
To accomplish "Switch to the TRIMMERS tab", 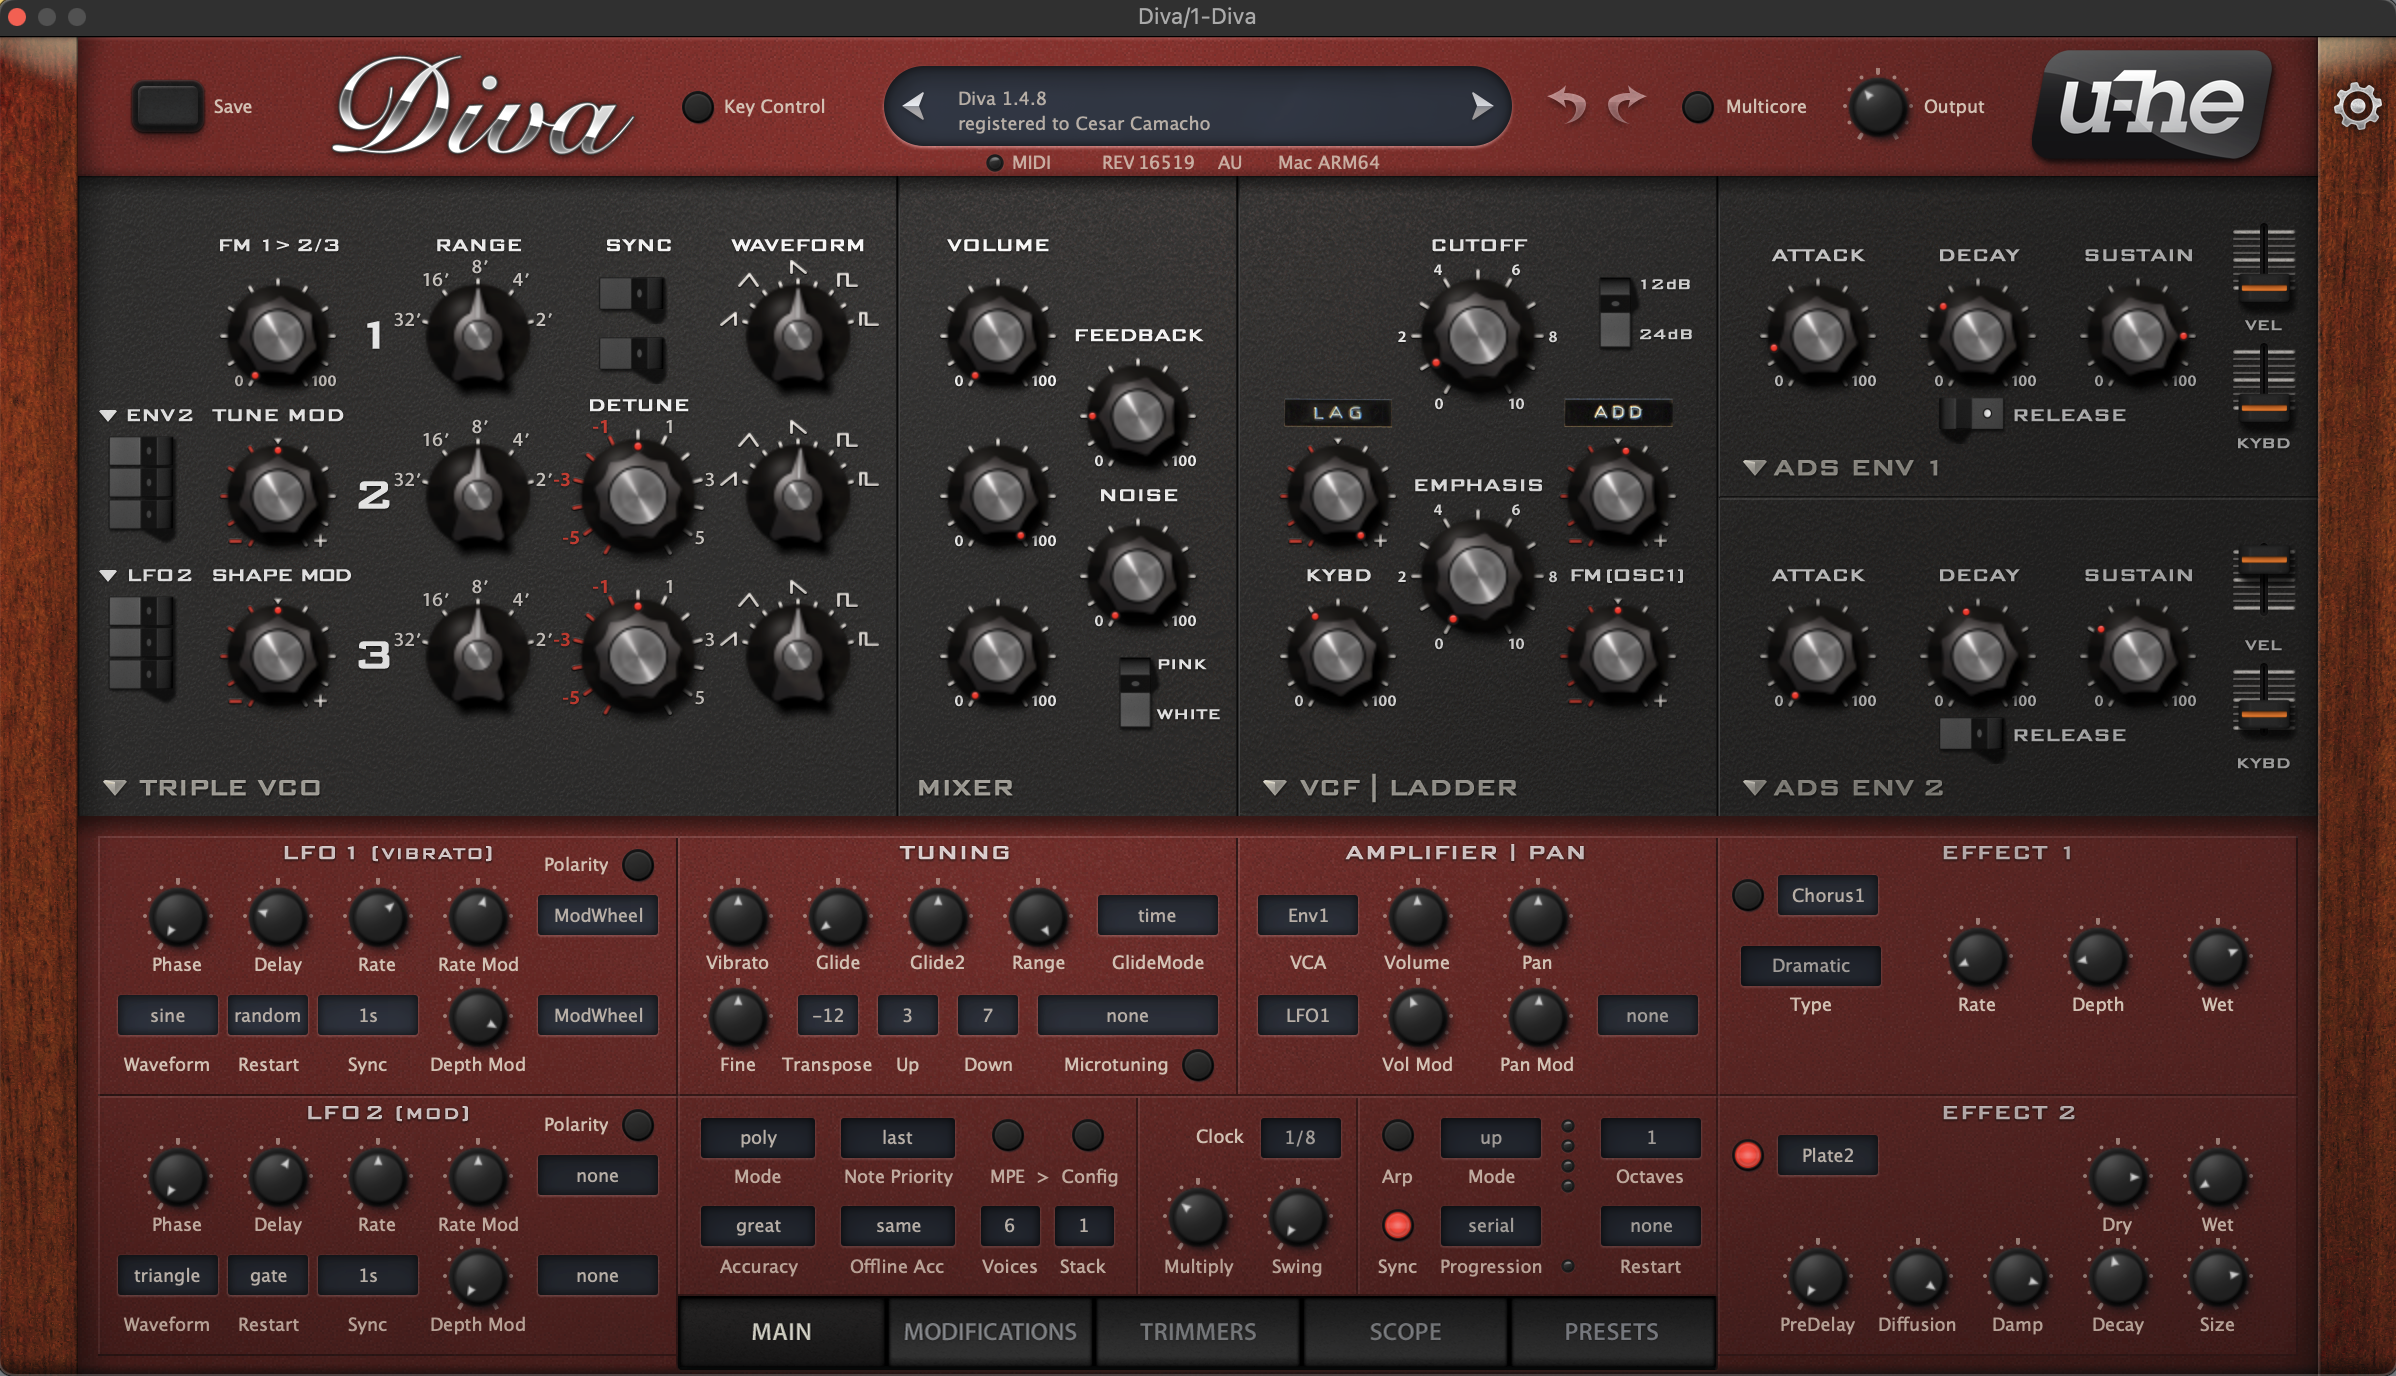I will [x=1198, y=1331].
